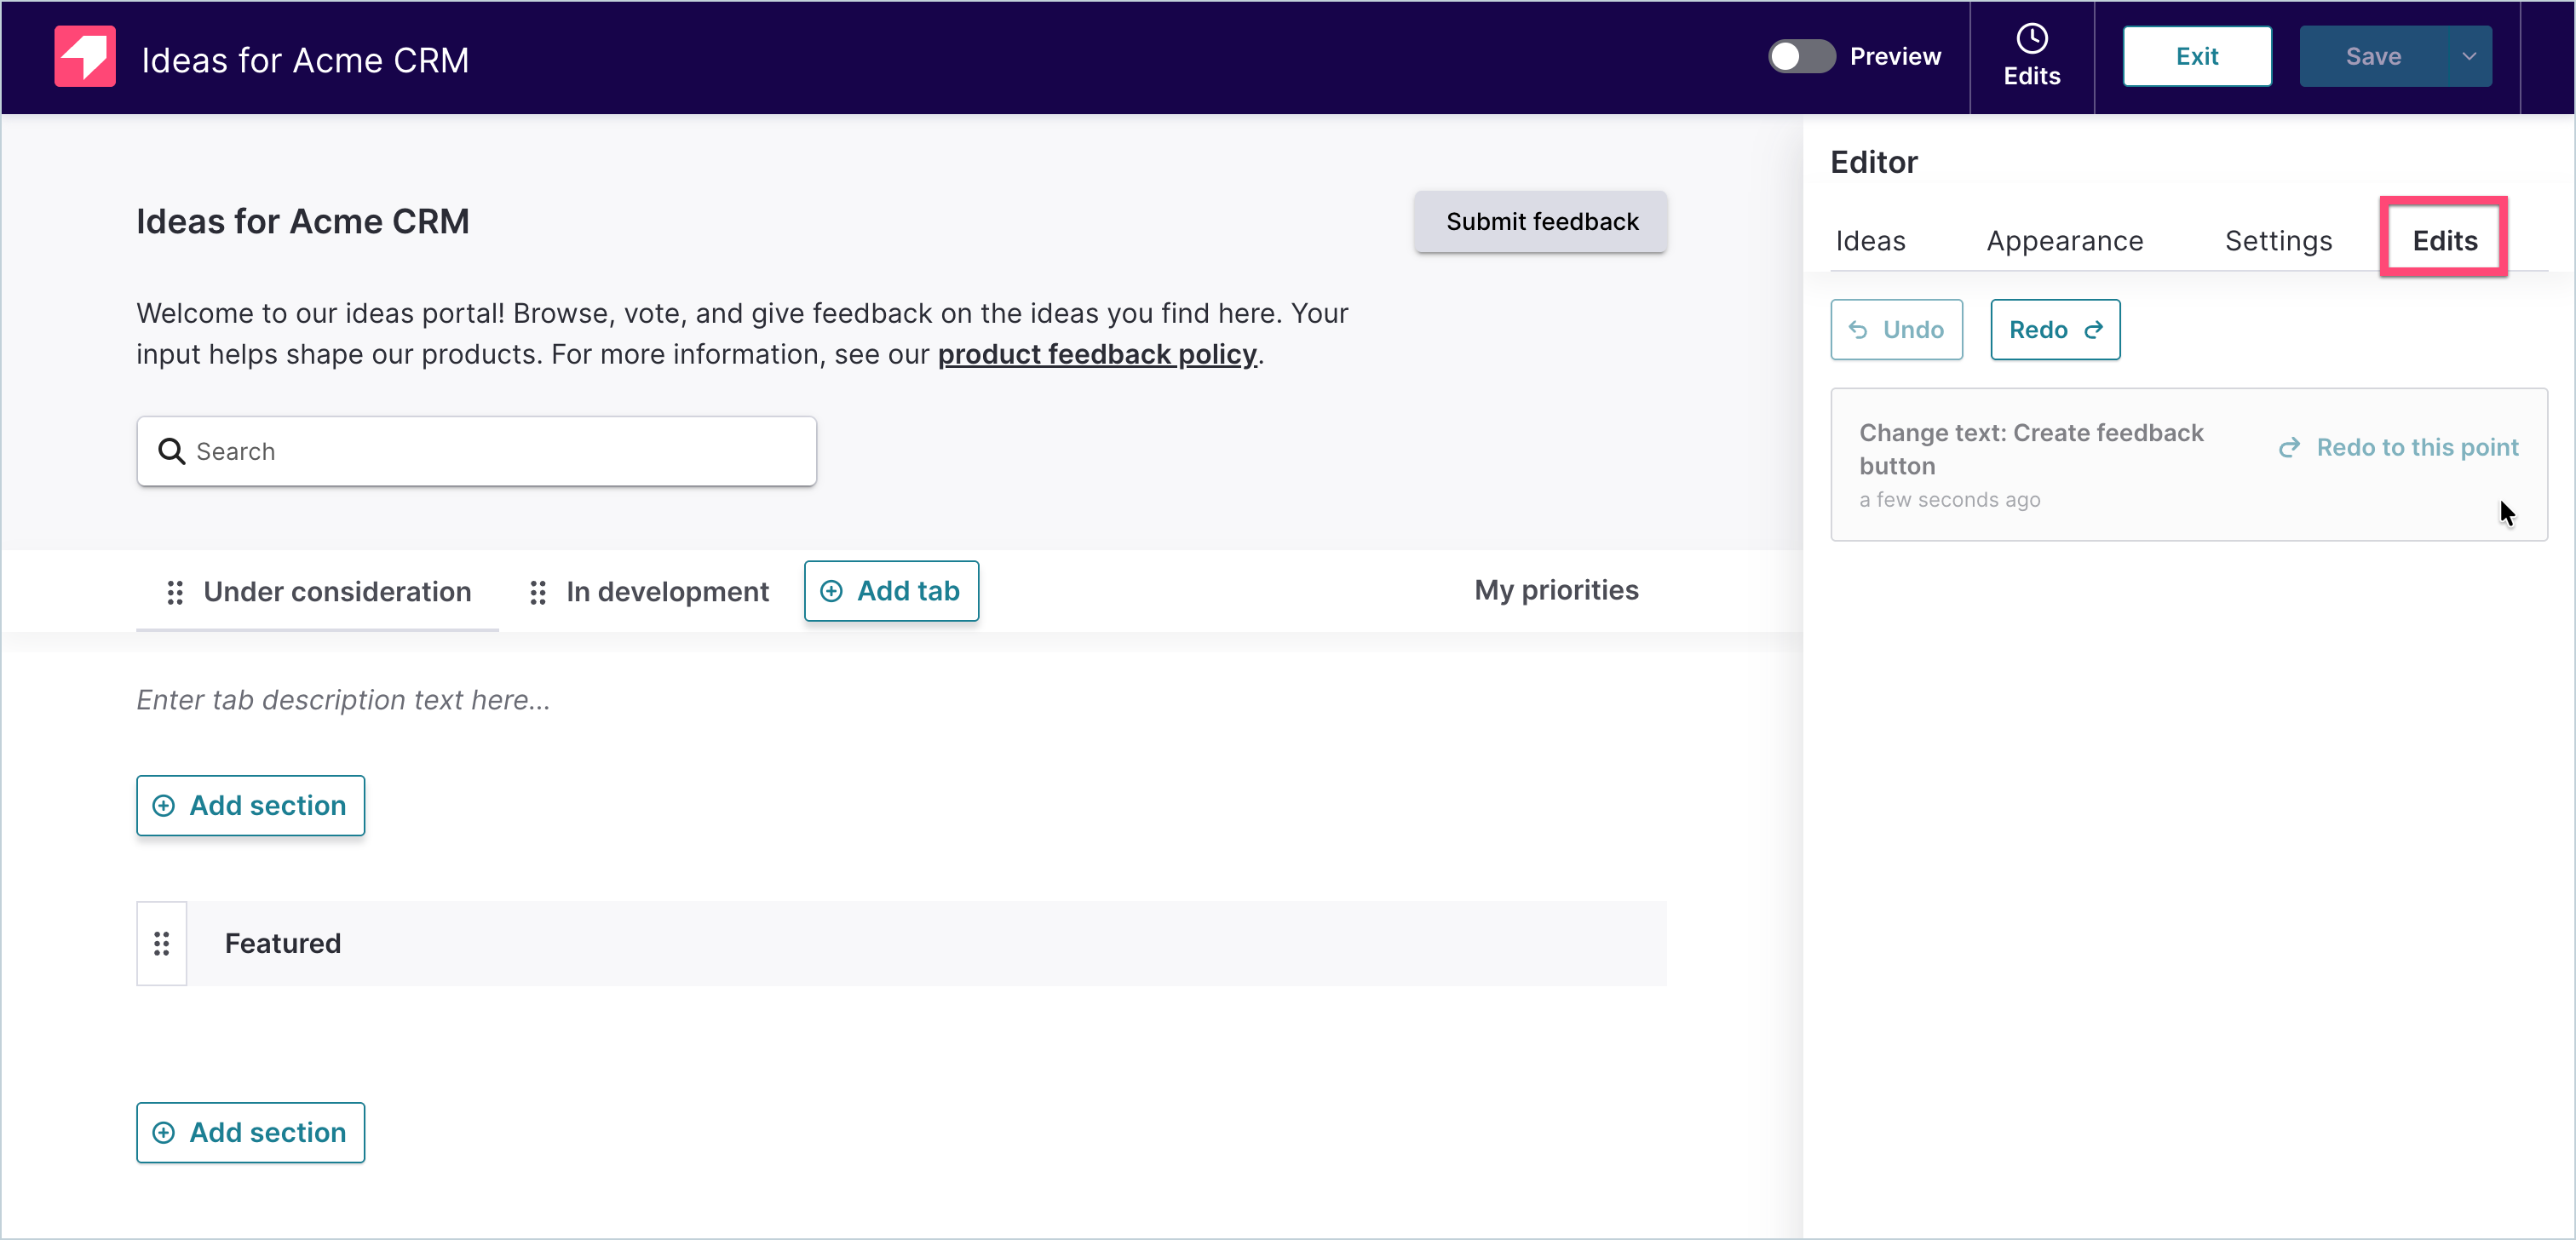Click Redo to this point link

pos(2399,447)
